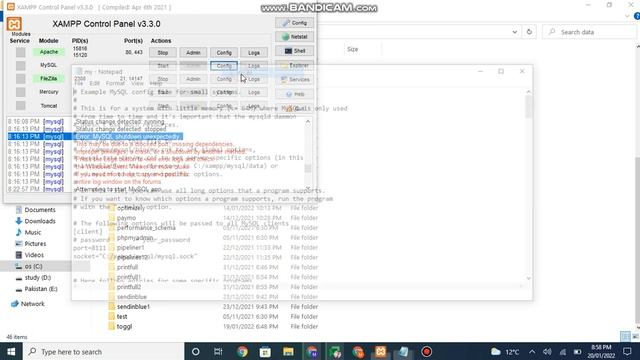Image resolution: width=640 pixels, height=360 pixels.
Task: Toggle Apache service checkbox
Action: (20, 52)
